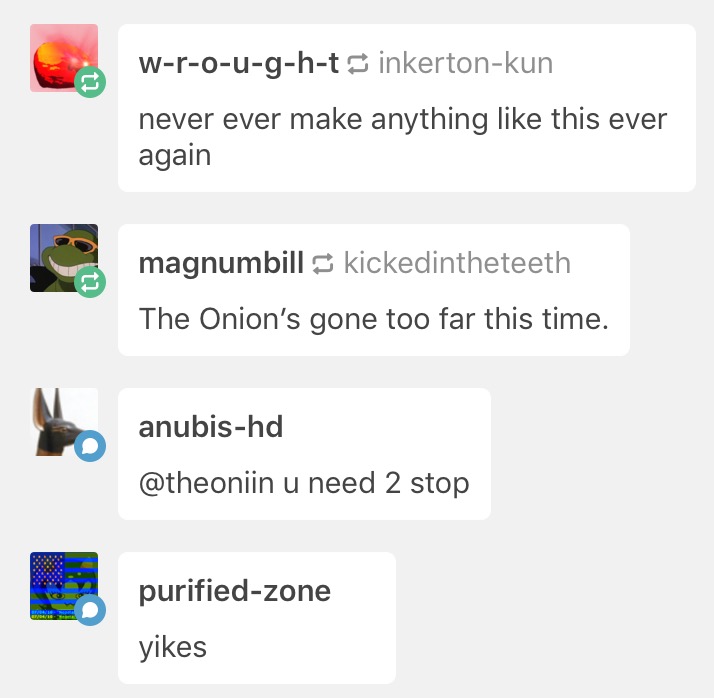Click the reblog arrows icon next to magnumbill
Screen dimensions: 714x698
click(x=323, y=264)
